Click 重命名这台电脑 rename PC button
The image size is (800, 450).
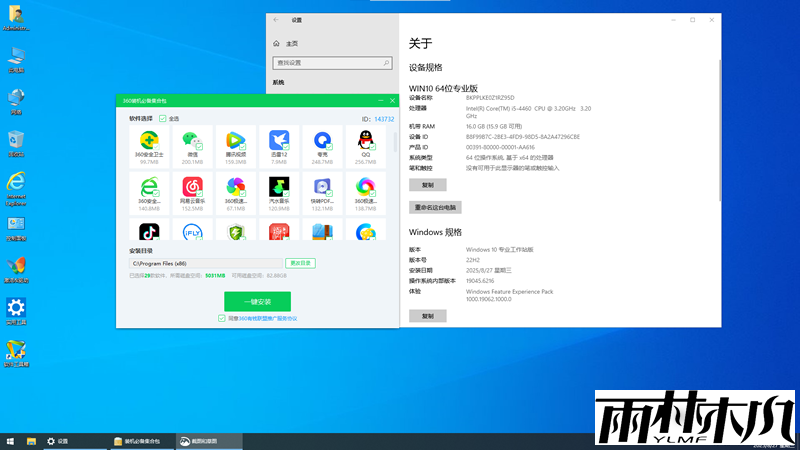pos(435,208)
